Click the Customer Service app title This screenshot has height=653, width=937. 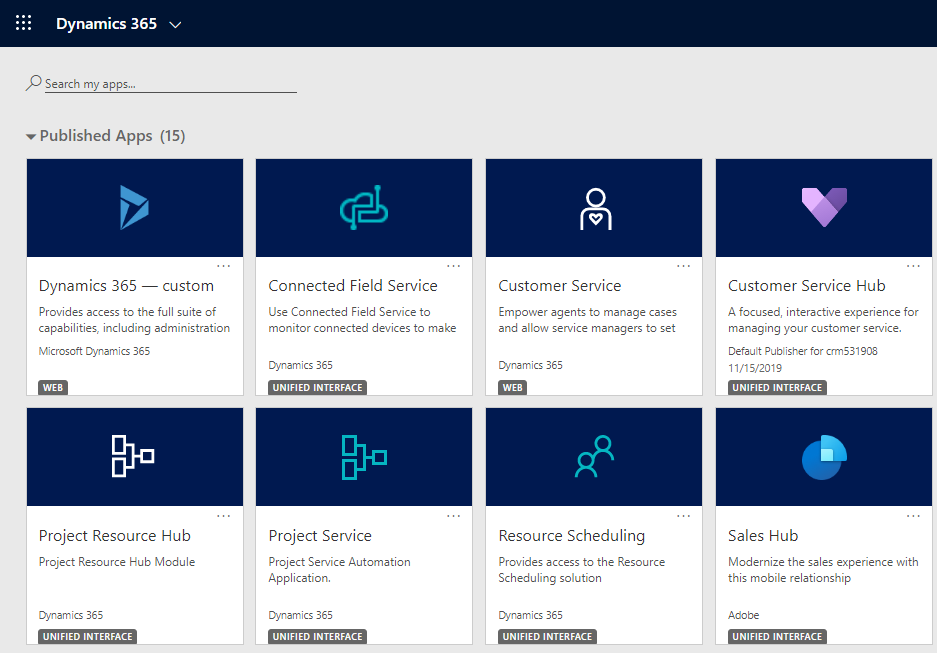pos(559,285)
